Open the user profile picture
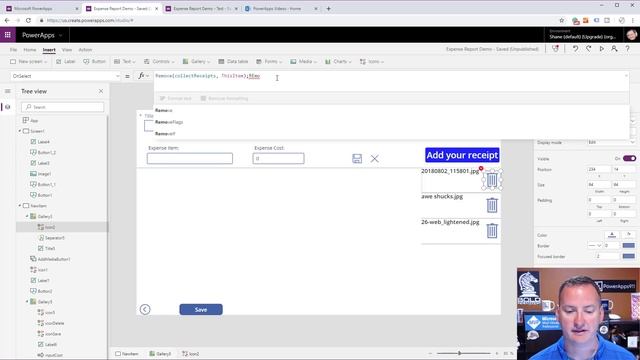 coord(631,35)
